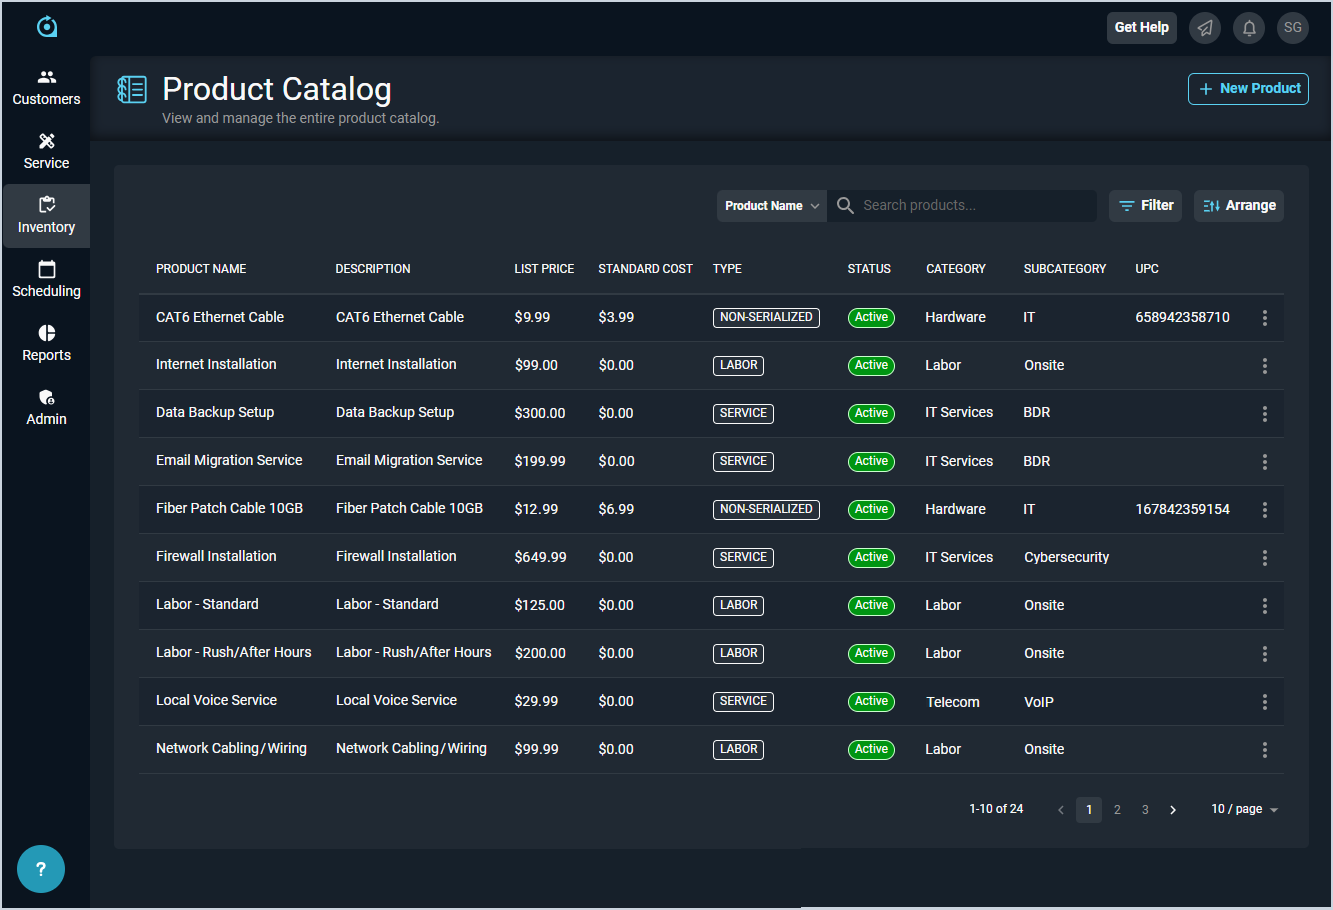Open the Admin menu item
This screenshot has height=910, width=1333.
click(46, 408)
